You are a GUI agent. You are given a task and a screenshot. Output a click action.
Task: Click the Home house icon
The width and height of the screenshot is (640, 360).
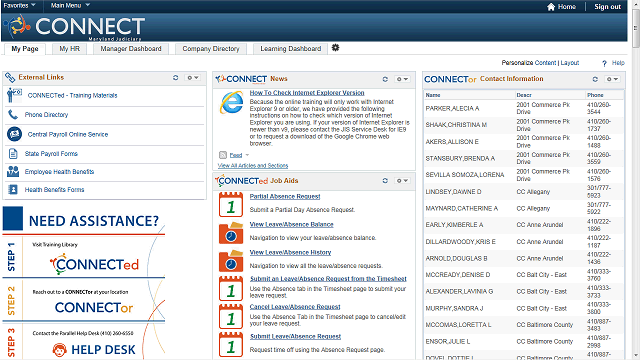click(551, 7)
